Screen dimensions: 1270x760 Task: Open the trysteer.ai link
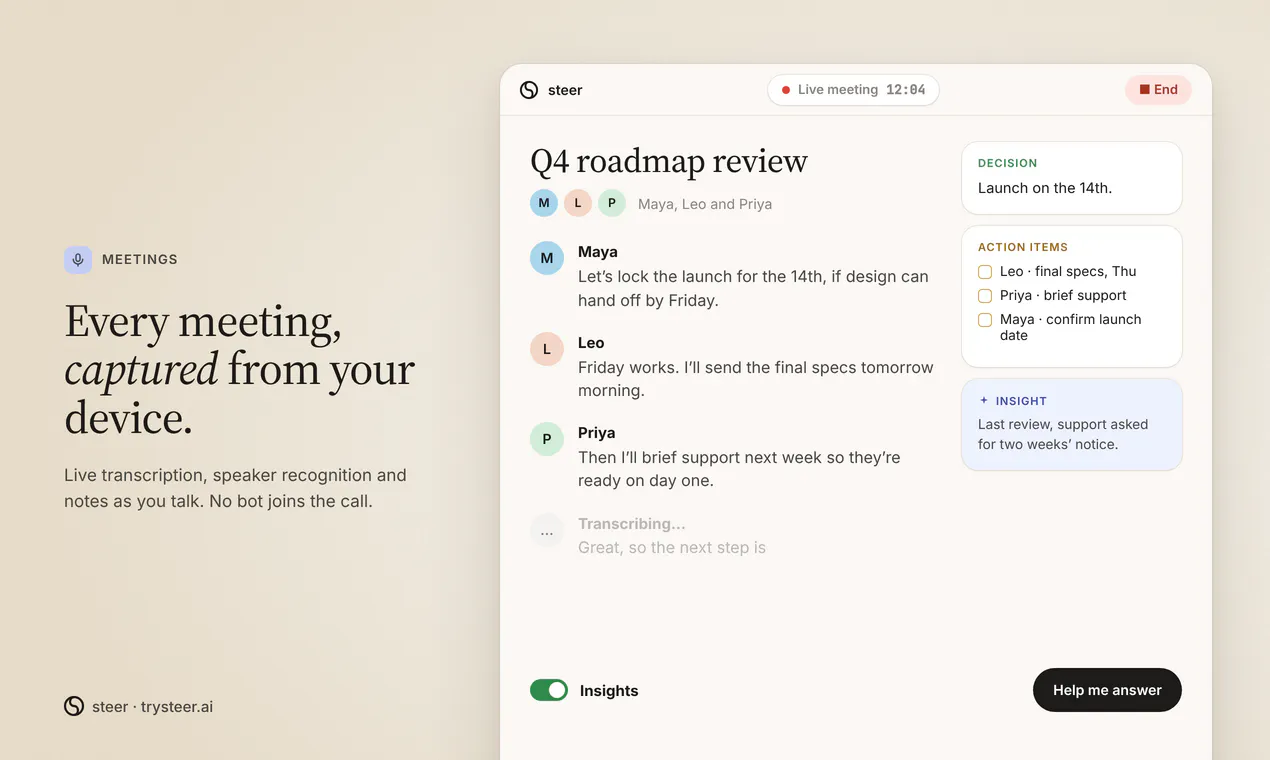point(177,707)
